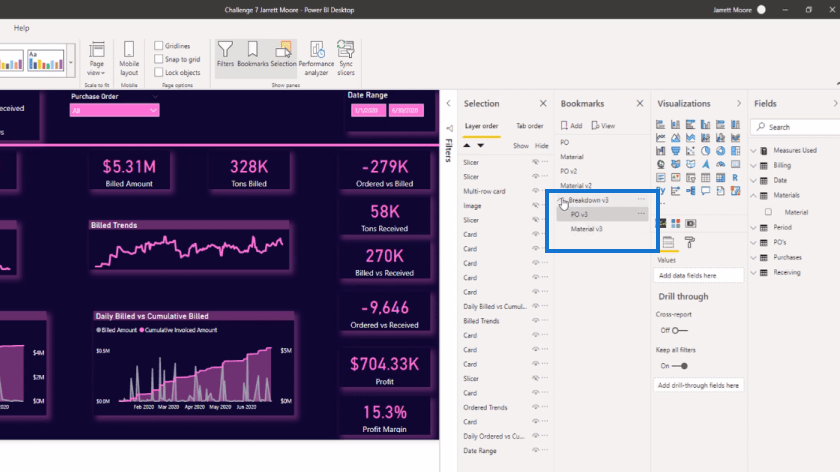Toggle visibility of Image layer
840x472 pixels.
[535, 205]
